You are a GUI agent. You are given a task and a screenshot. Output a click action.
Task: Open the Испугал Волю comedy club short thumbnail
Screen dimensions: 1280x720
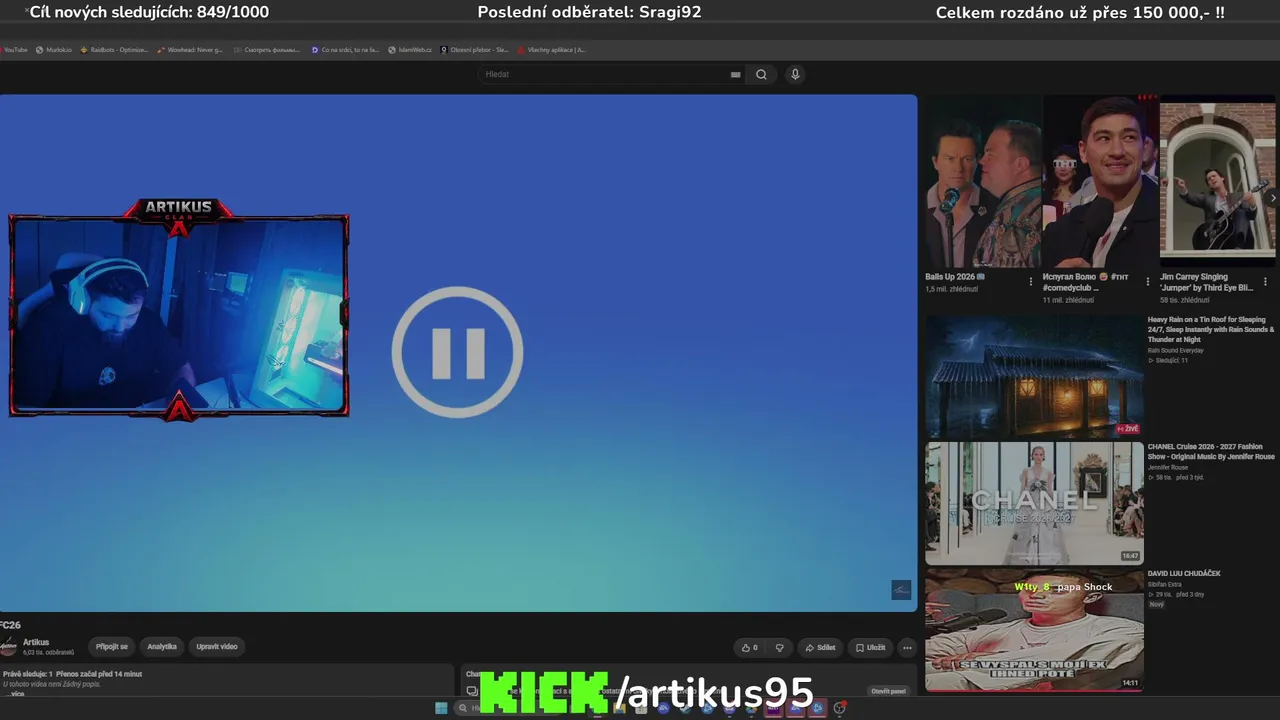click(1101, 182)
